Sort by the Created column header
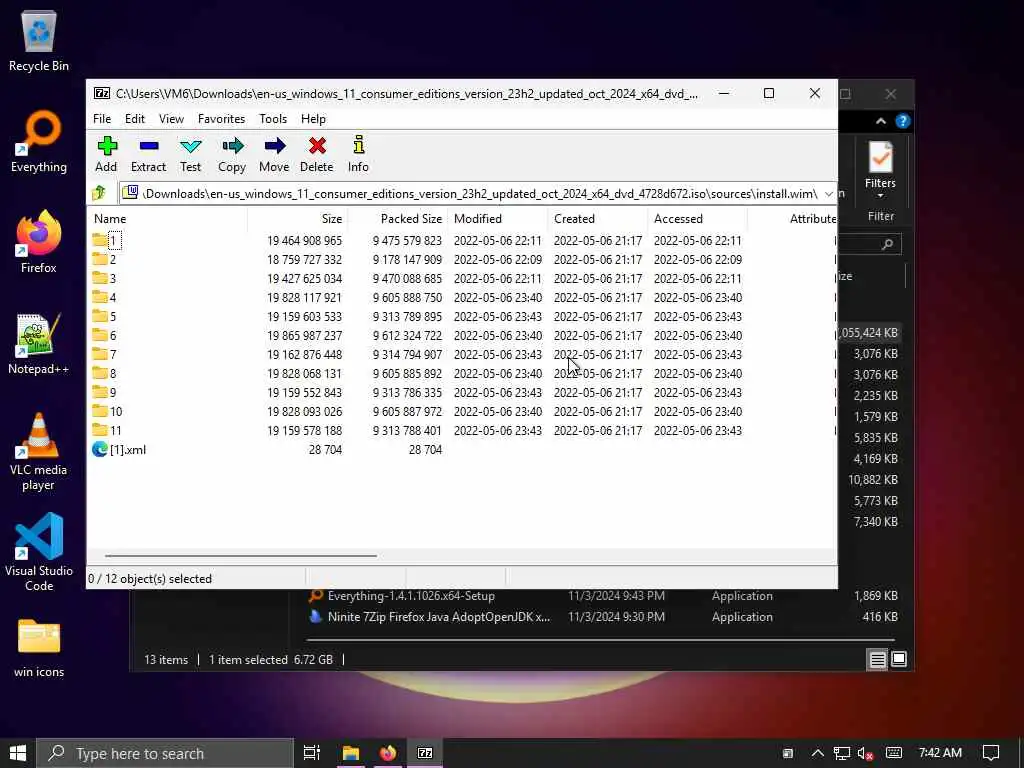 (x=598, y=219)
